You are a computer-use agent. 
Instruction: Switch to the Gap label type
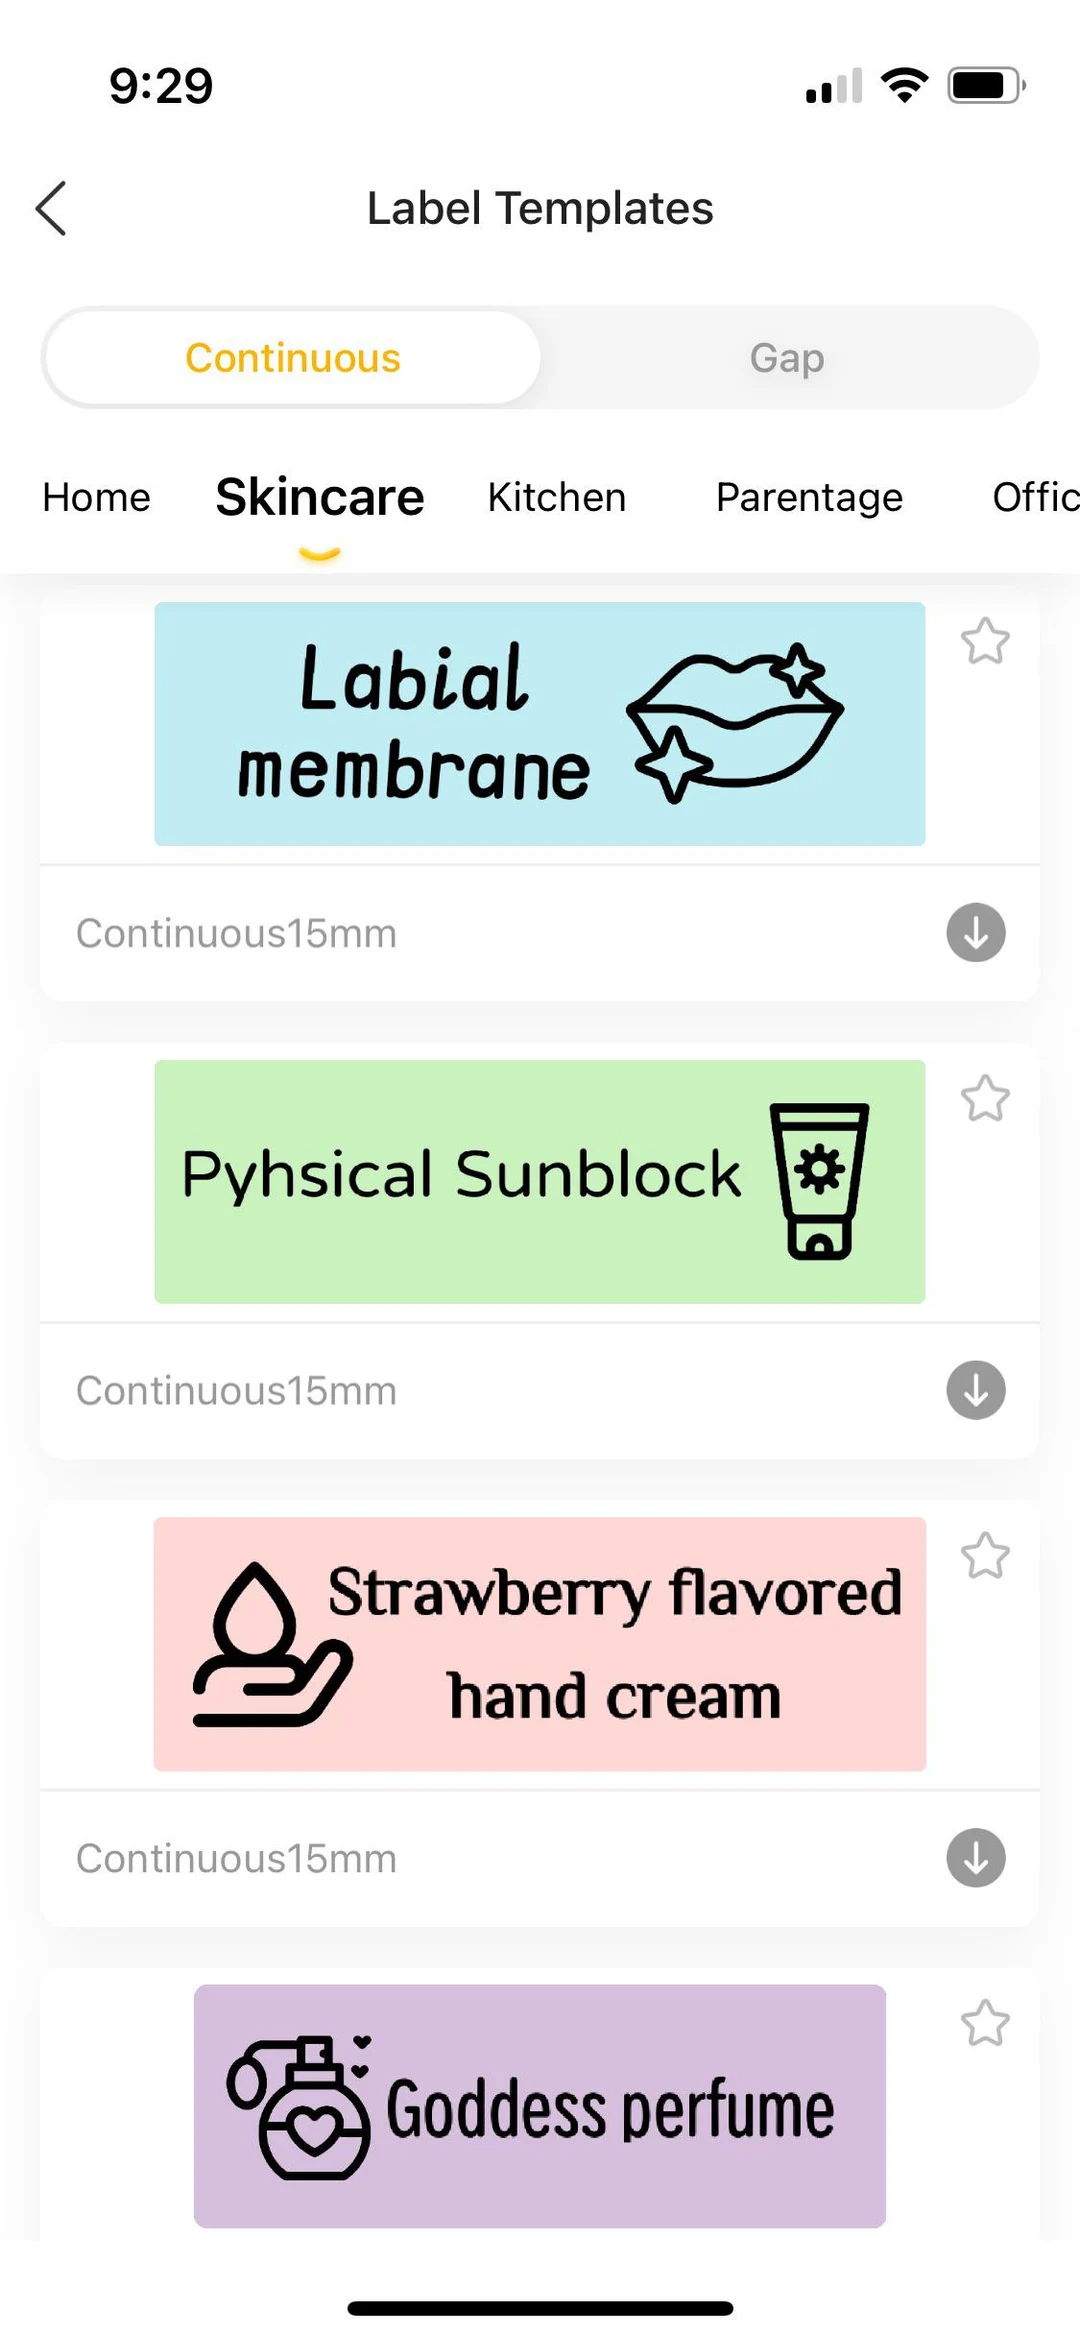(x=787, y=358)
